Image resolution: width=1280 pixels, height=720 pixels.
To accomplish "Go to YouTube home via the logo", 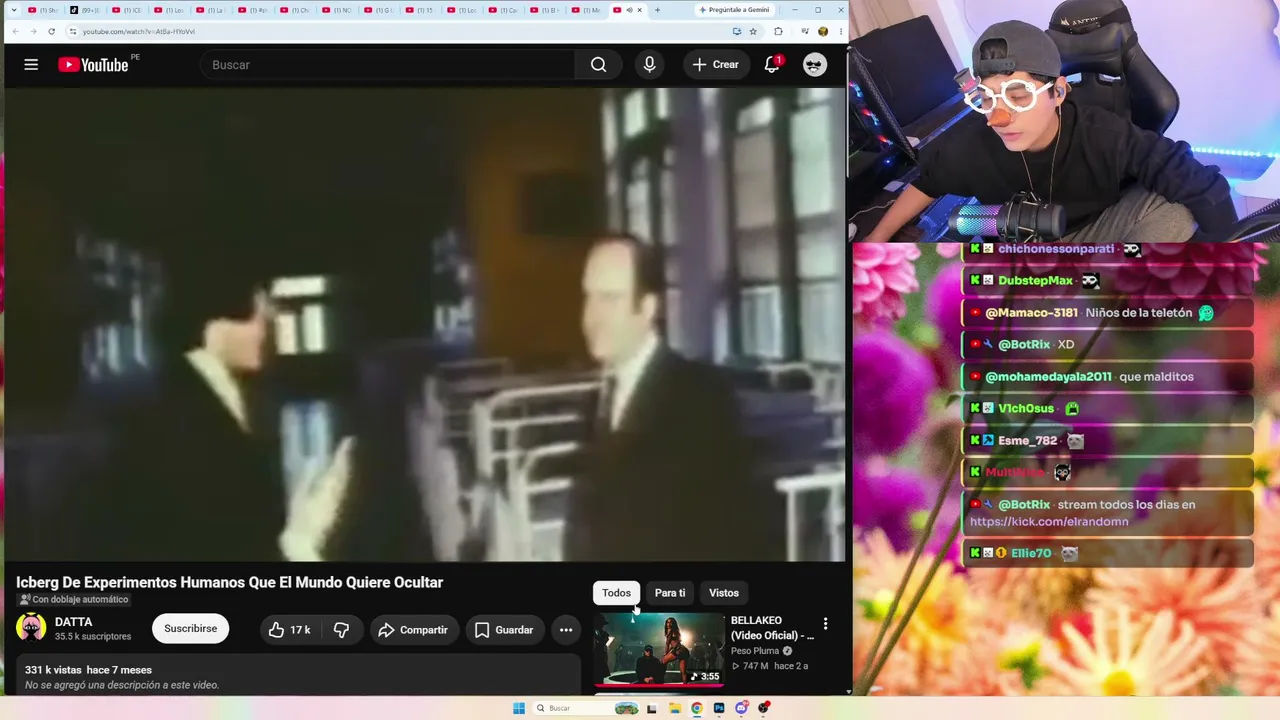I will (93, 65).
